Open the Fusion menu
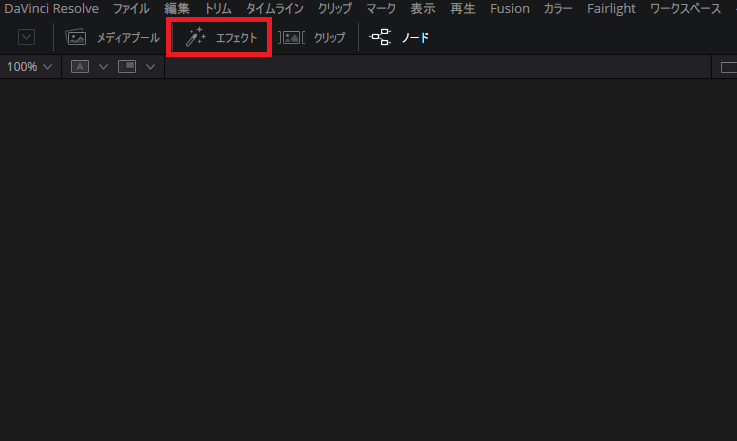 [510, 8]
